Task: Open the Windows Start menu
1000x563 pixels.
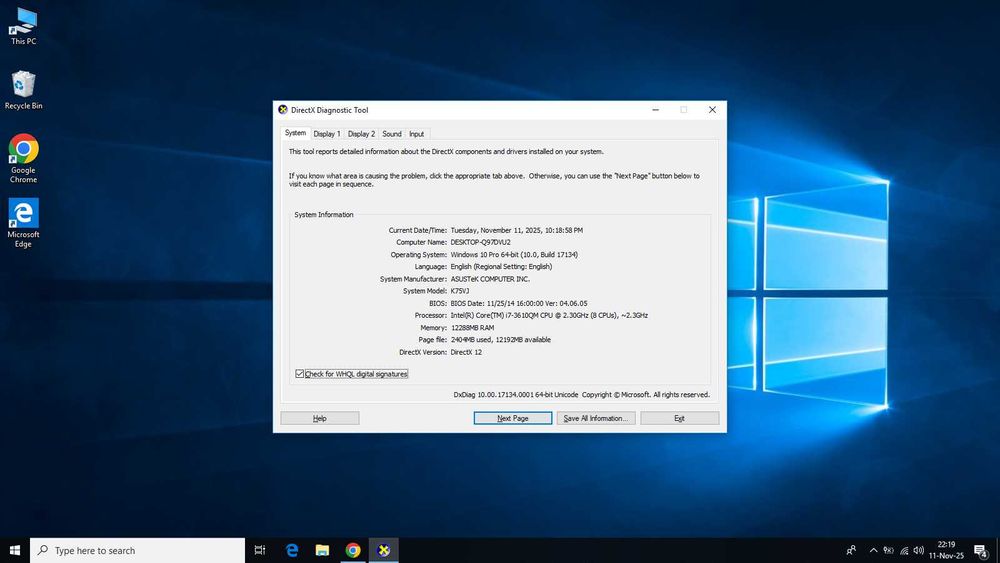Action: pos(15,550)
